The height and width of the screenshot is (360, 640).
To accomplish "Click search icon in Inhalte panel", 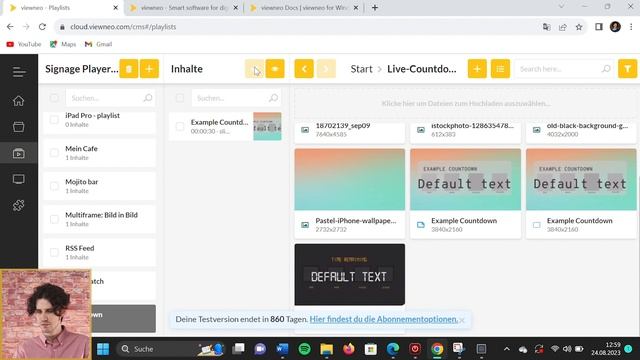I will pyautogui.click(x=273, y=98).
